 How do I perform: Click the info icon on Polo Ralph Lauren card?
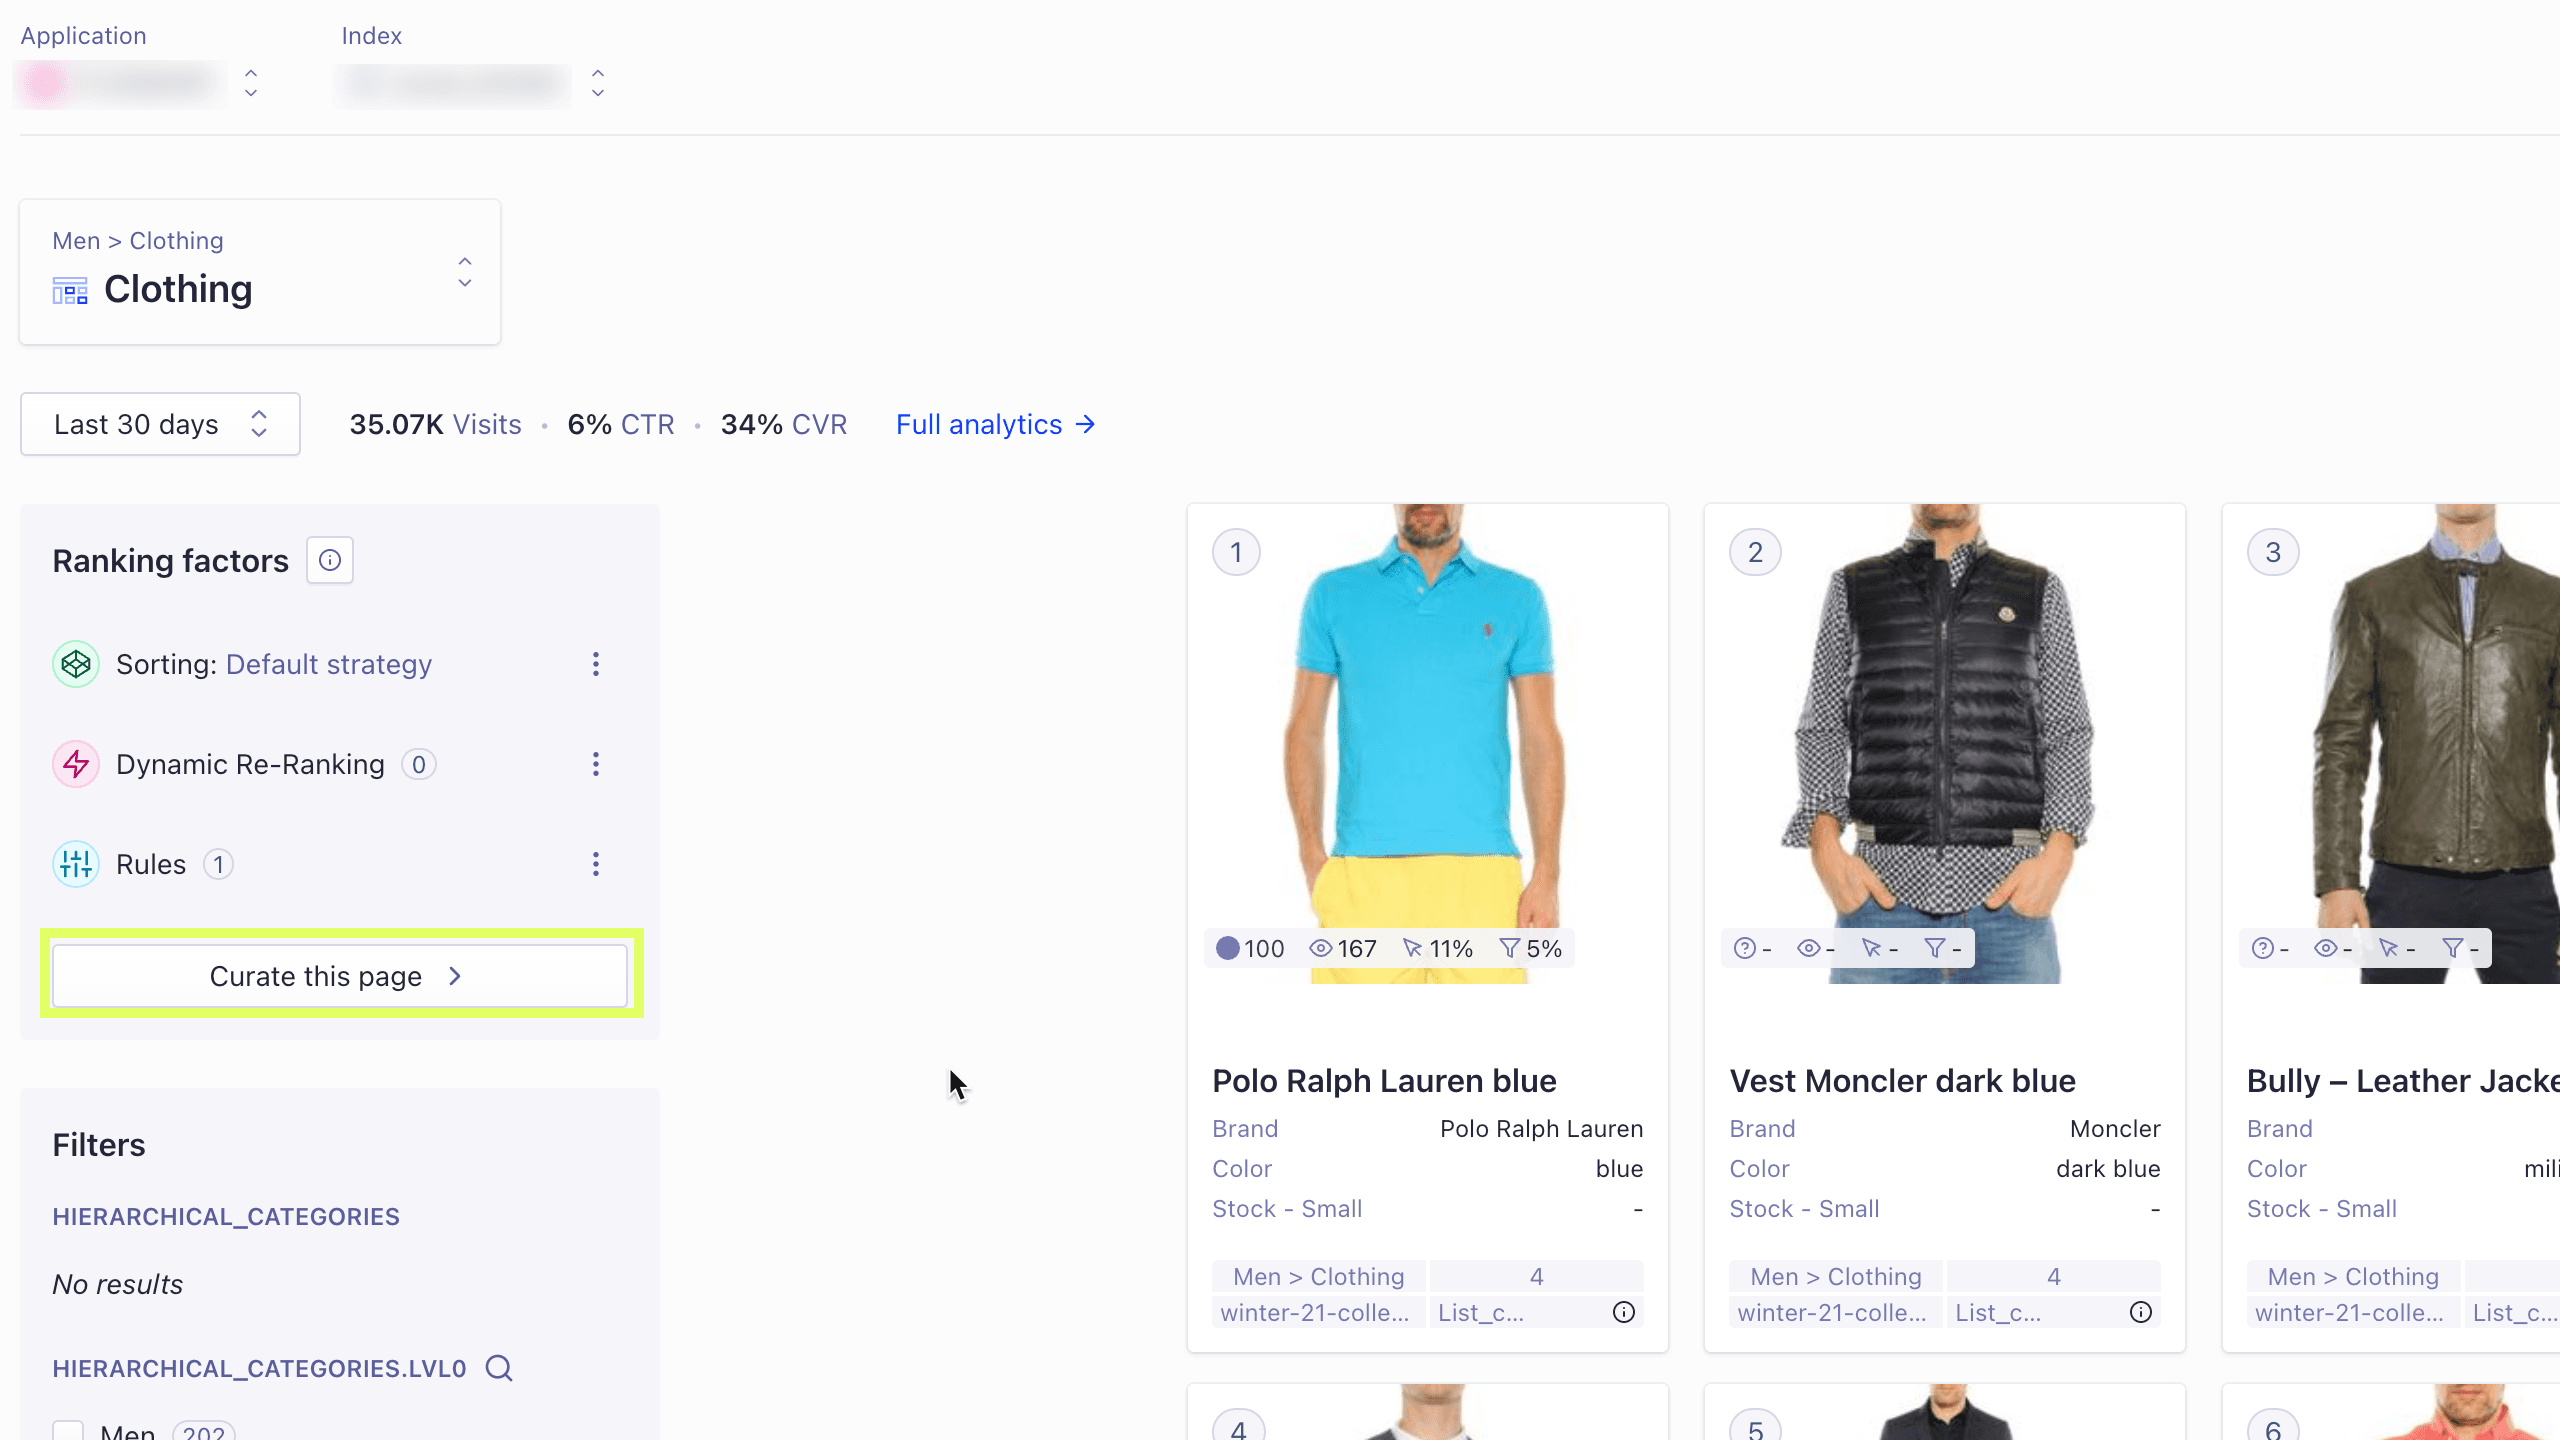pos(1624,1312)
